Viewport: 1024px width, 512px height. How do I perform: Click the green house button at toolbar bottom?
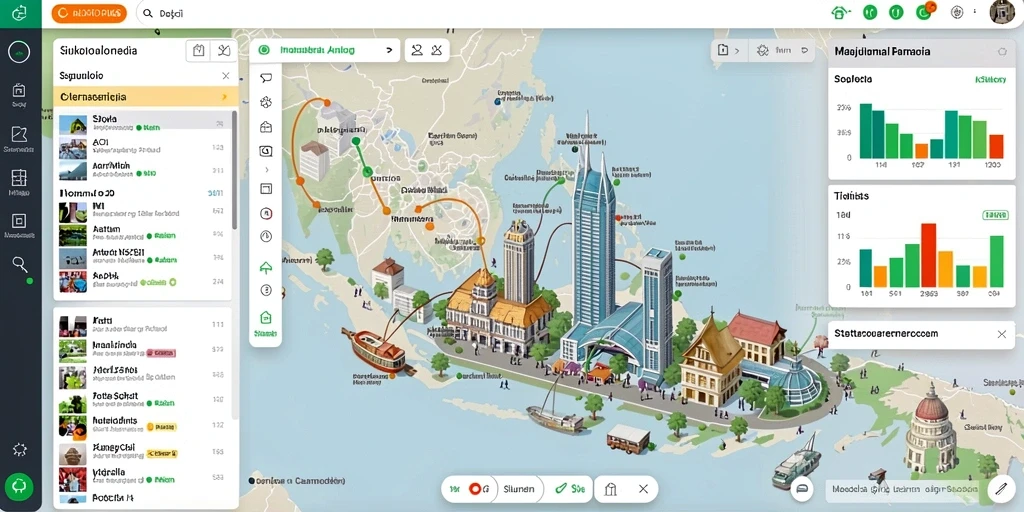266,323
